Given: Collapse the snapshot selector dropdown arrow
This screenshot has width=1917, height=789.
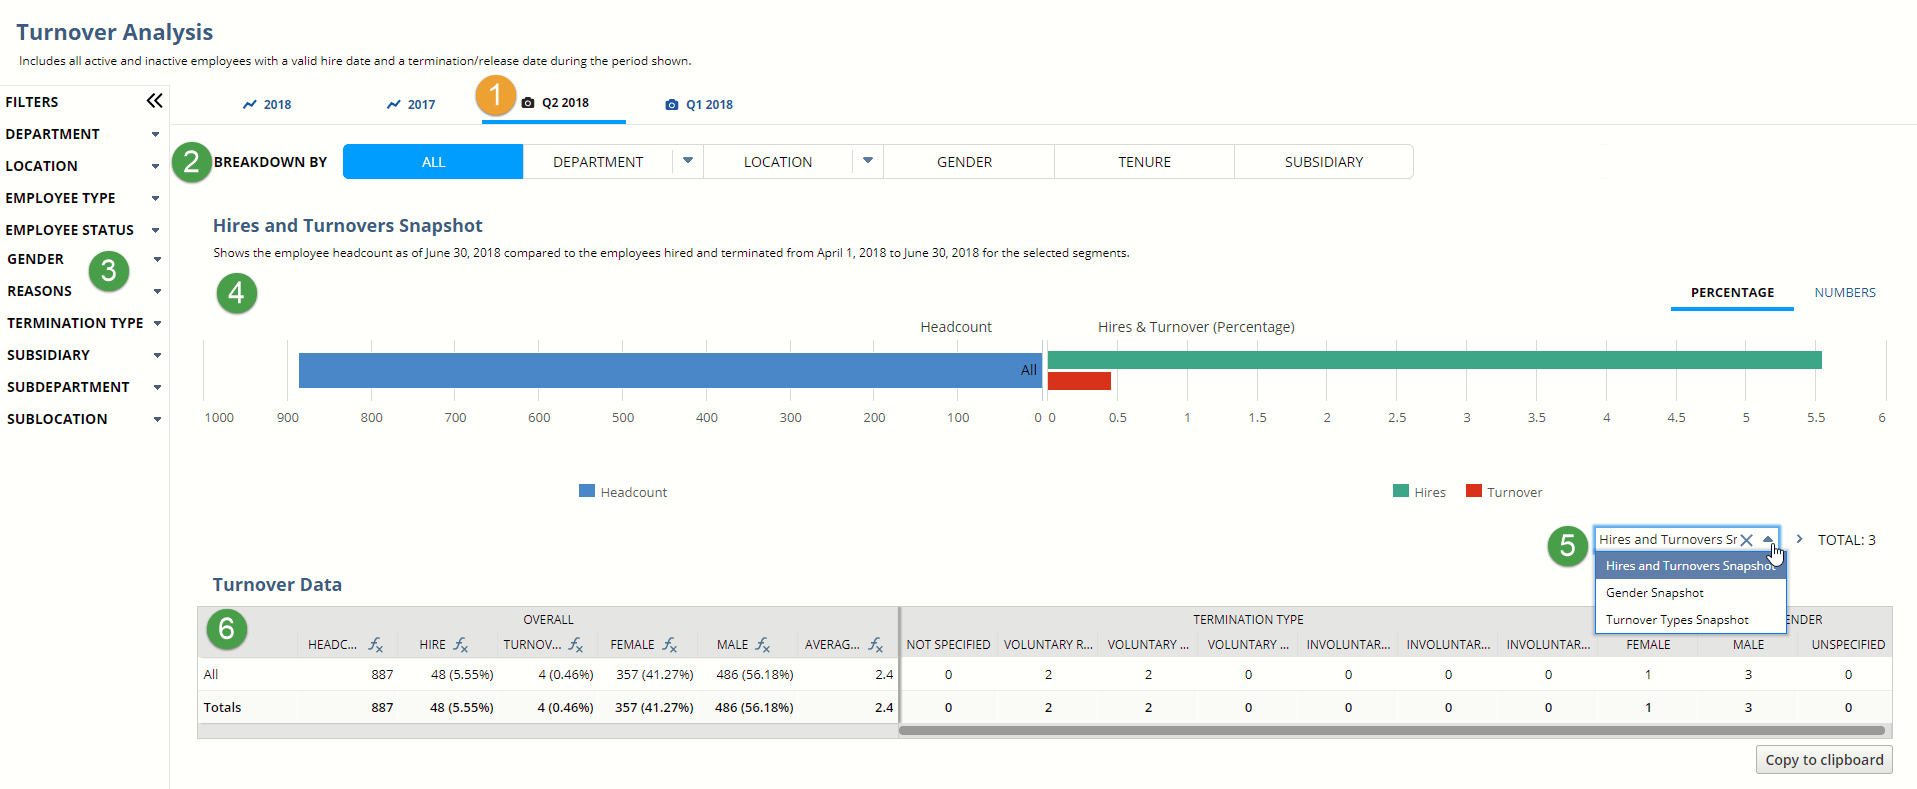Looking at the screenshot, I should (x=1767, y=539).
